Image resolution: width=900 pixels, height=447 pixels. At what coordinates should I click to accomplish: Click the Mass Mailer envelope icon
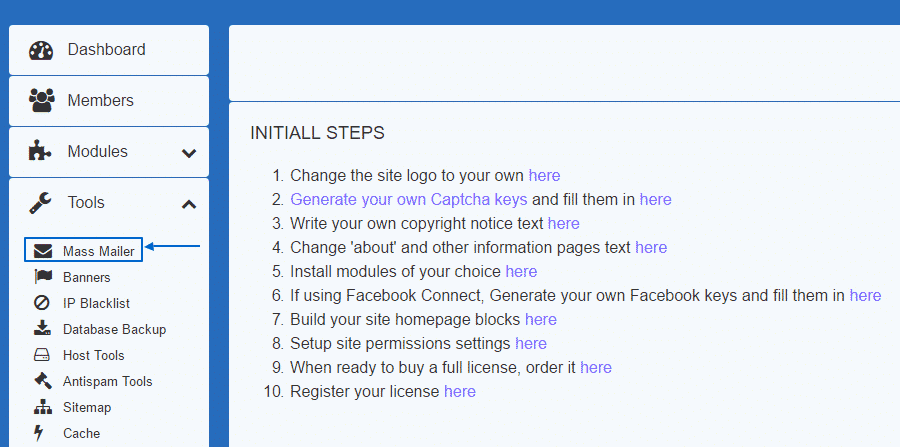point(43,251)
